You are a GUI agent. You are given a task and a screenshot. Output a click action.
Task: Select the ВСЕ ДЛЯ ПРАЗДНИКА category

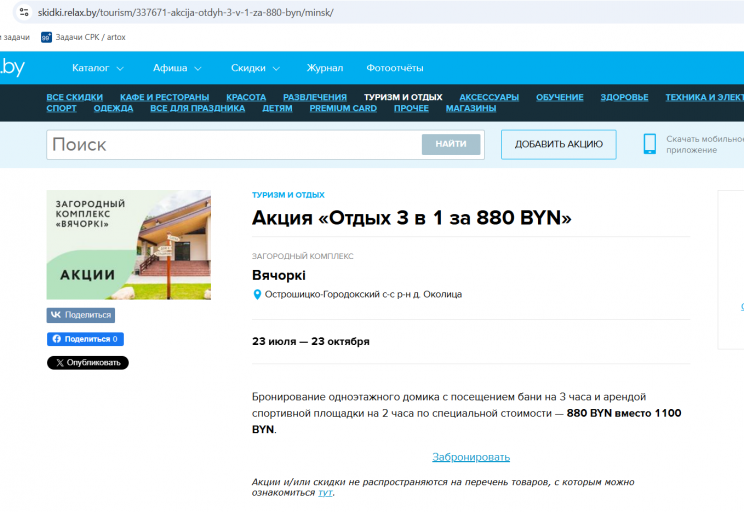(198, 108)
